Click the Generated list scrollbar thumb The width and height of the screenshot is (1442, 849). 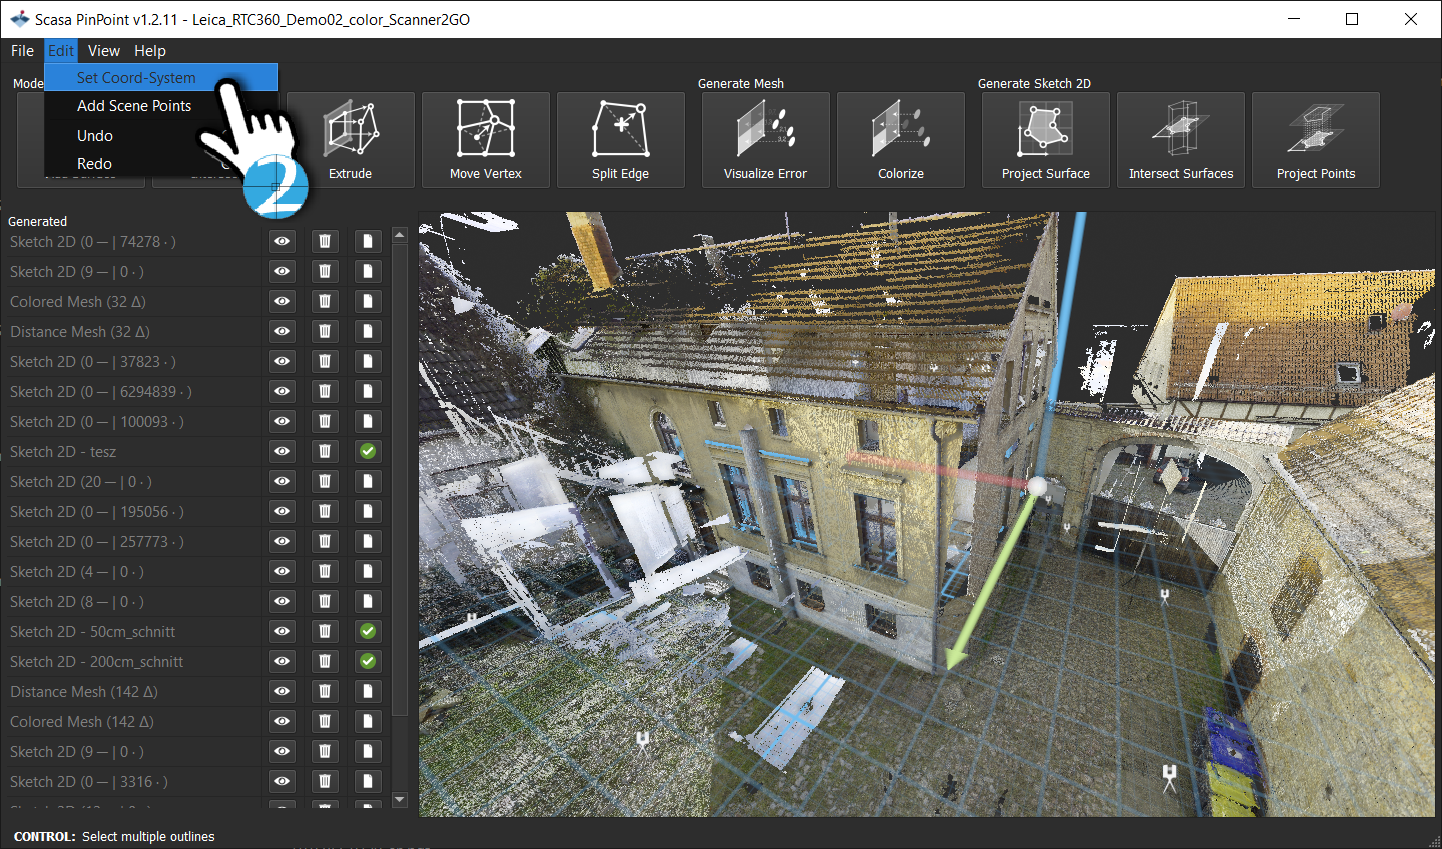point(400,480)
